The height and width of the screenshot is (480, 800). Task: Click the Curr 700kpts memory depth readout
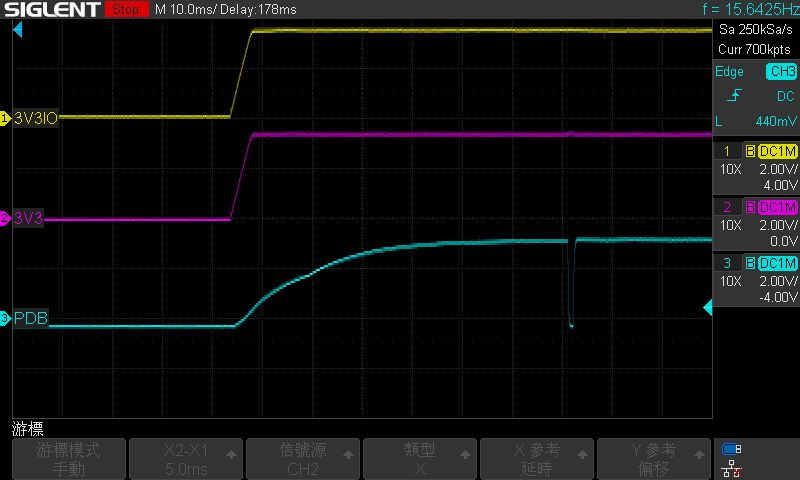coord(754,49)
